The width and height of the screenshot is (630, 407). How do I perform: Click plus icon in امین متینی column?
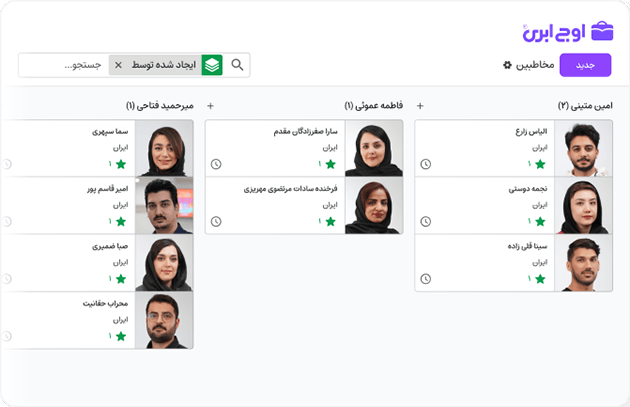click(x=420, y=105)
